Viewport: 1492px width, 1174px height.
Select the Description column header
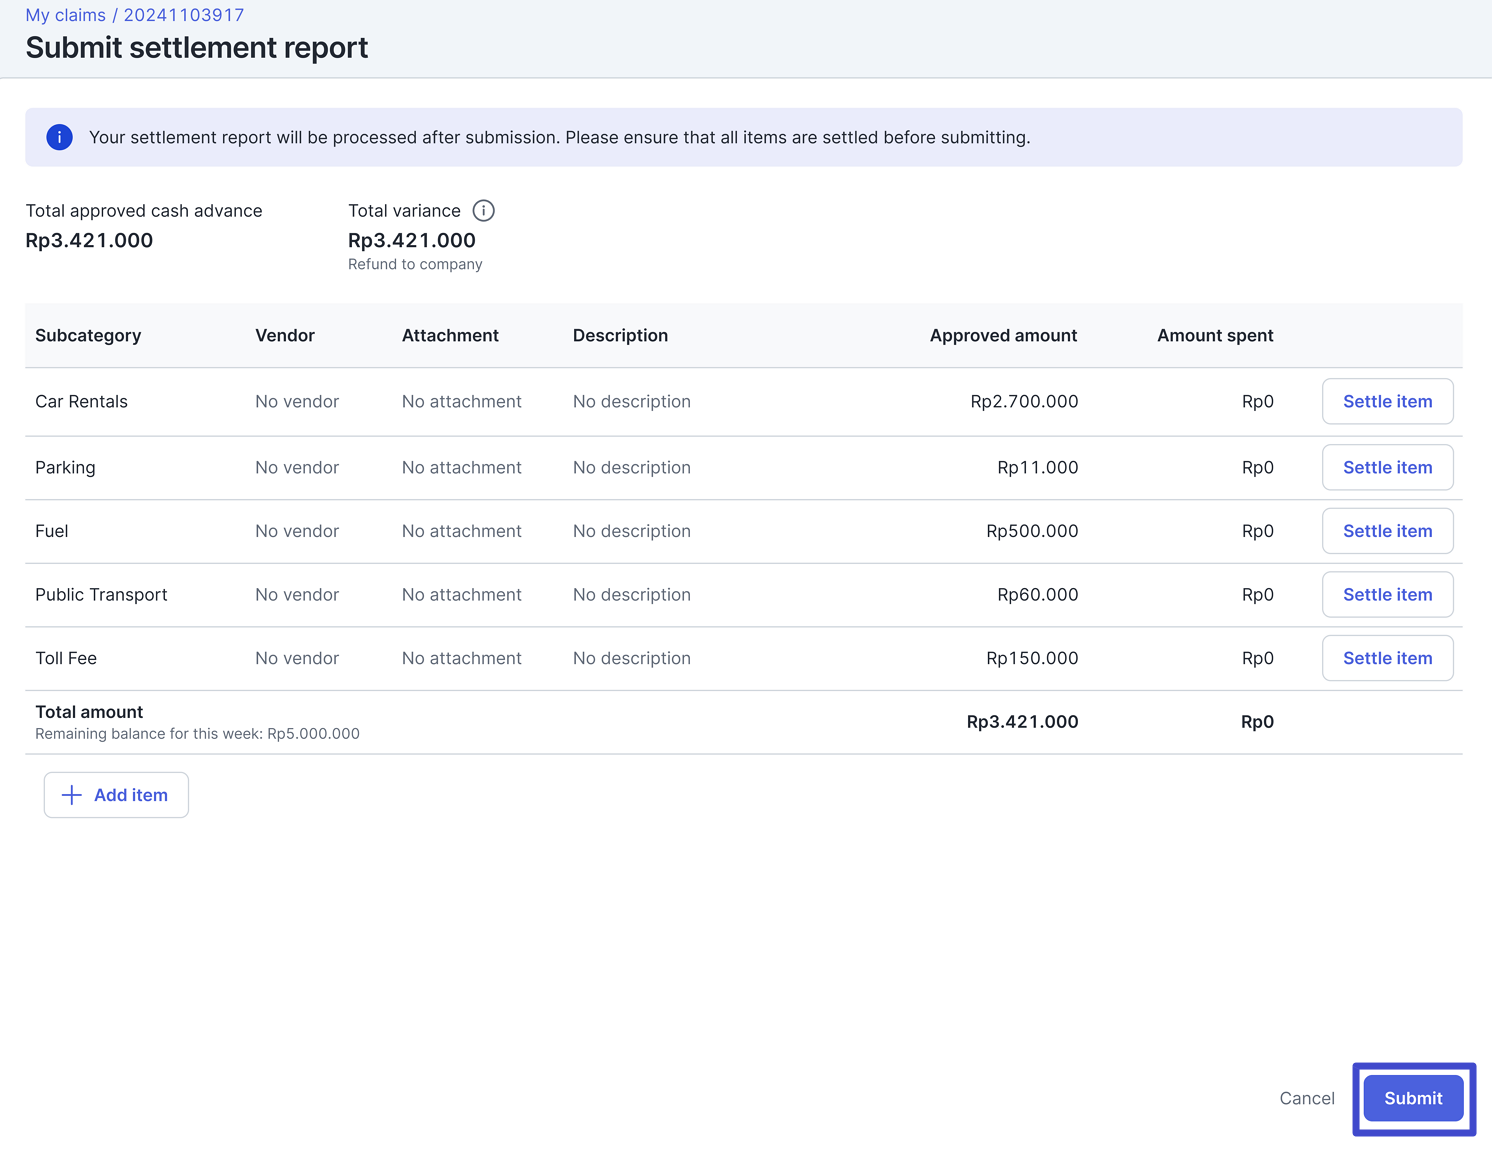[x=620, y=335]
